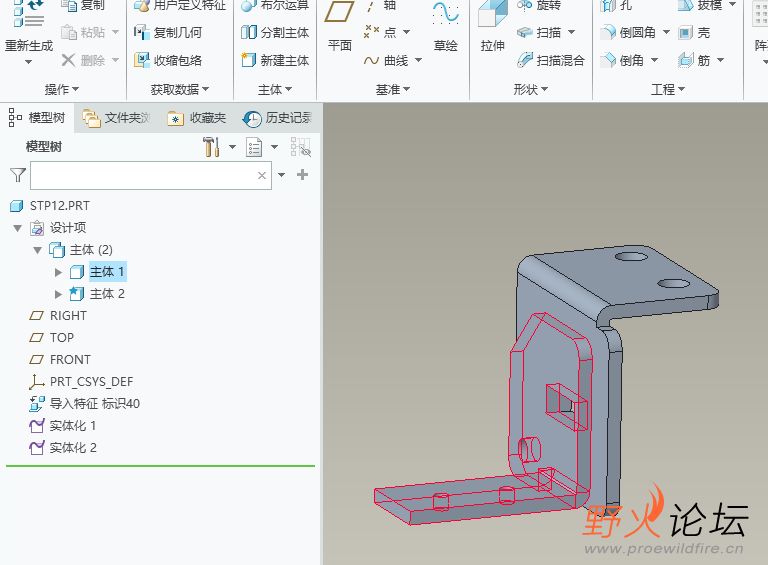
Task: Switch to the 历史记录 tab
Action: tap(277, 118)
